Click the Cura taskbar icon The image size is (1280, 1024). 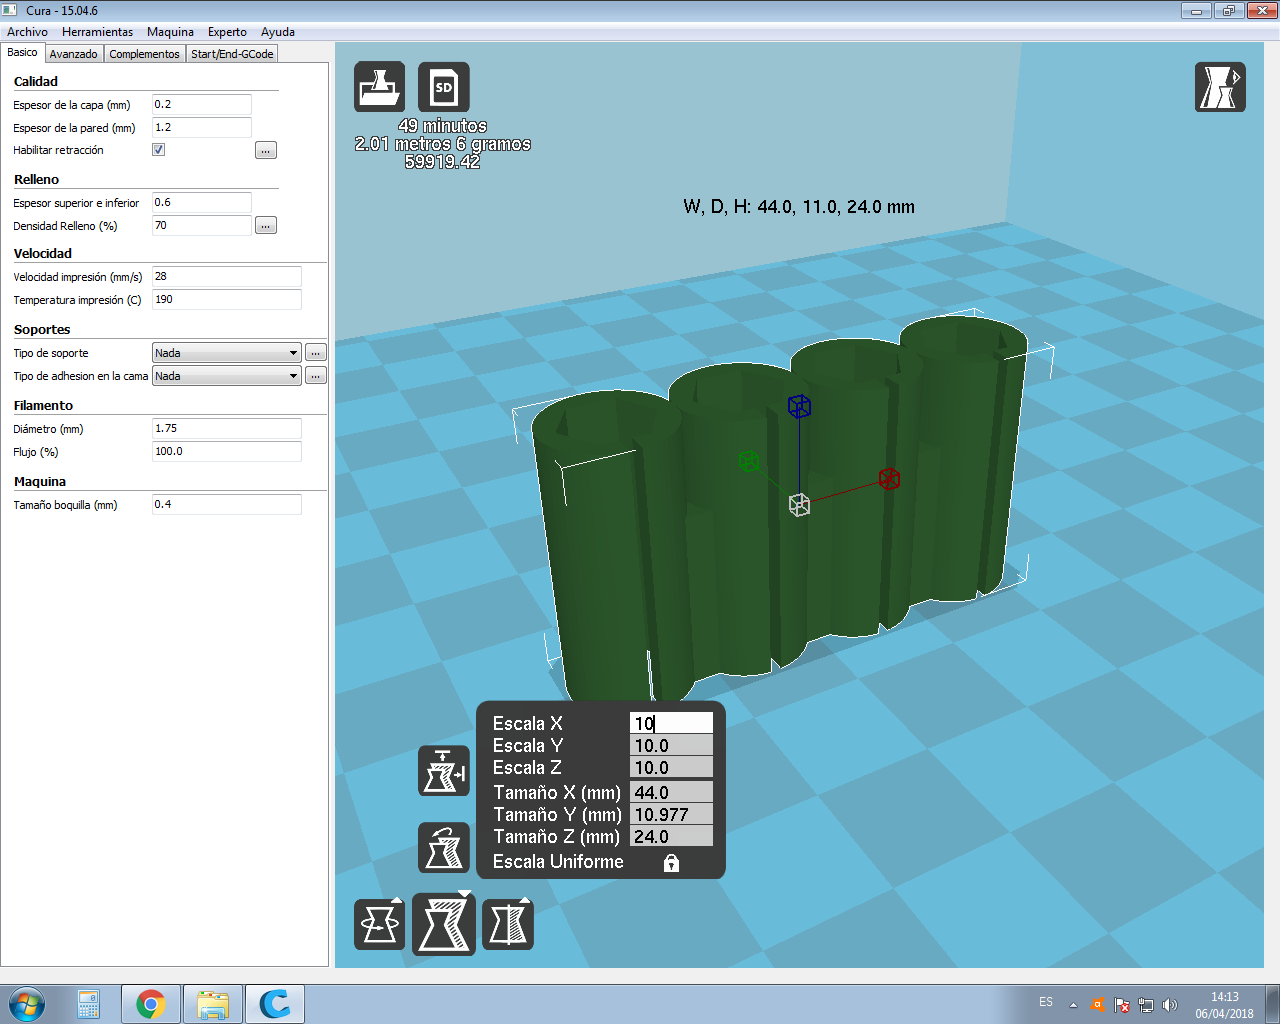coord(275,1004)
